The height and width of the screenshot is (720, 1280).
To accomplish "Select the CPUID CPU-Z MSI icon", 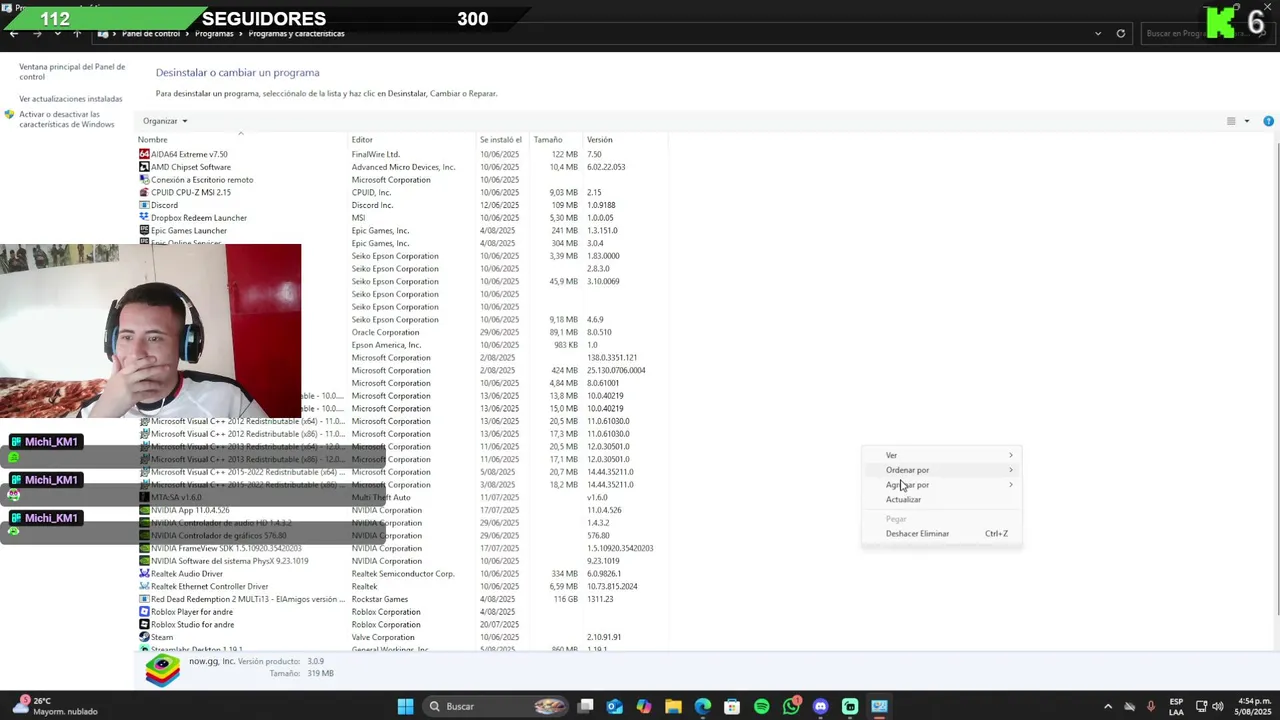I will coord(144,192).
